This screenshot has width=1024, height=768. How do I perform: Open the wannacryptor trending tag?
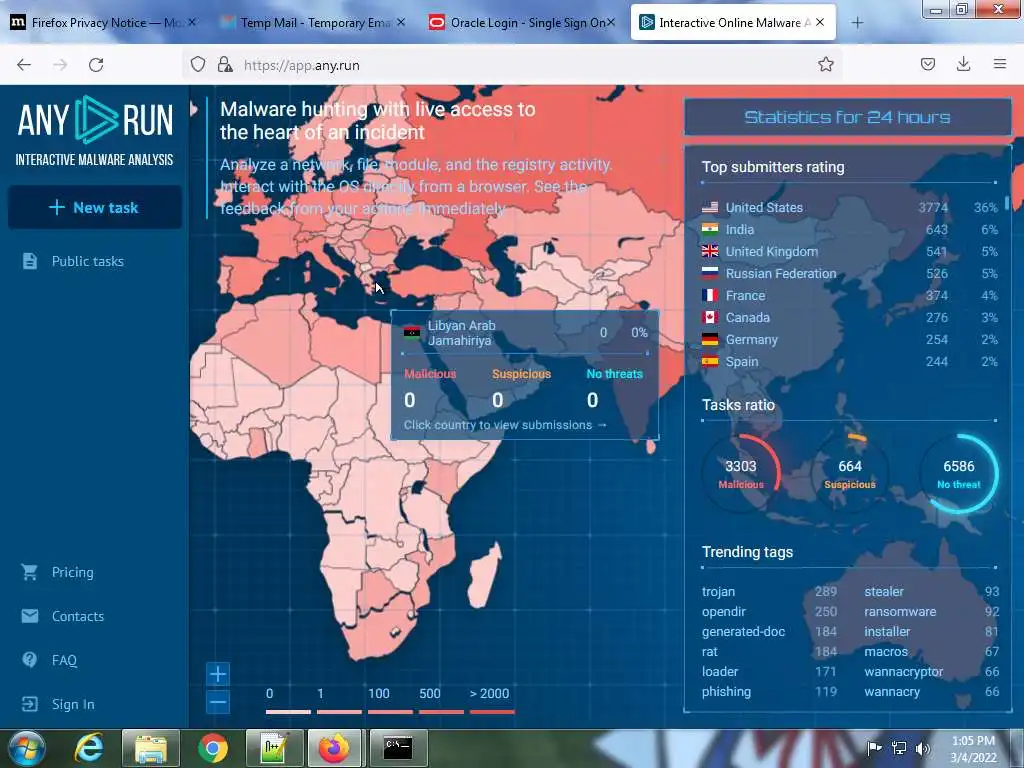click(904, 671)
